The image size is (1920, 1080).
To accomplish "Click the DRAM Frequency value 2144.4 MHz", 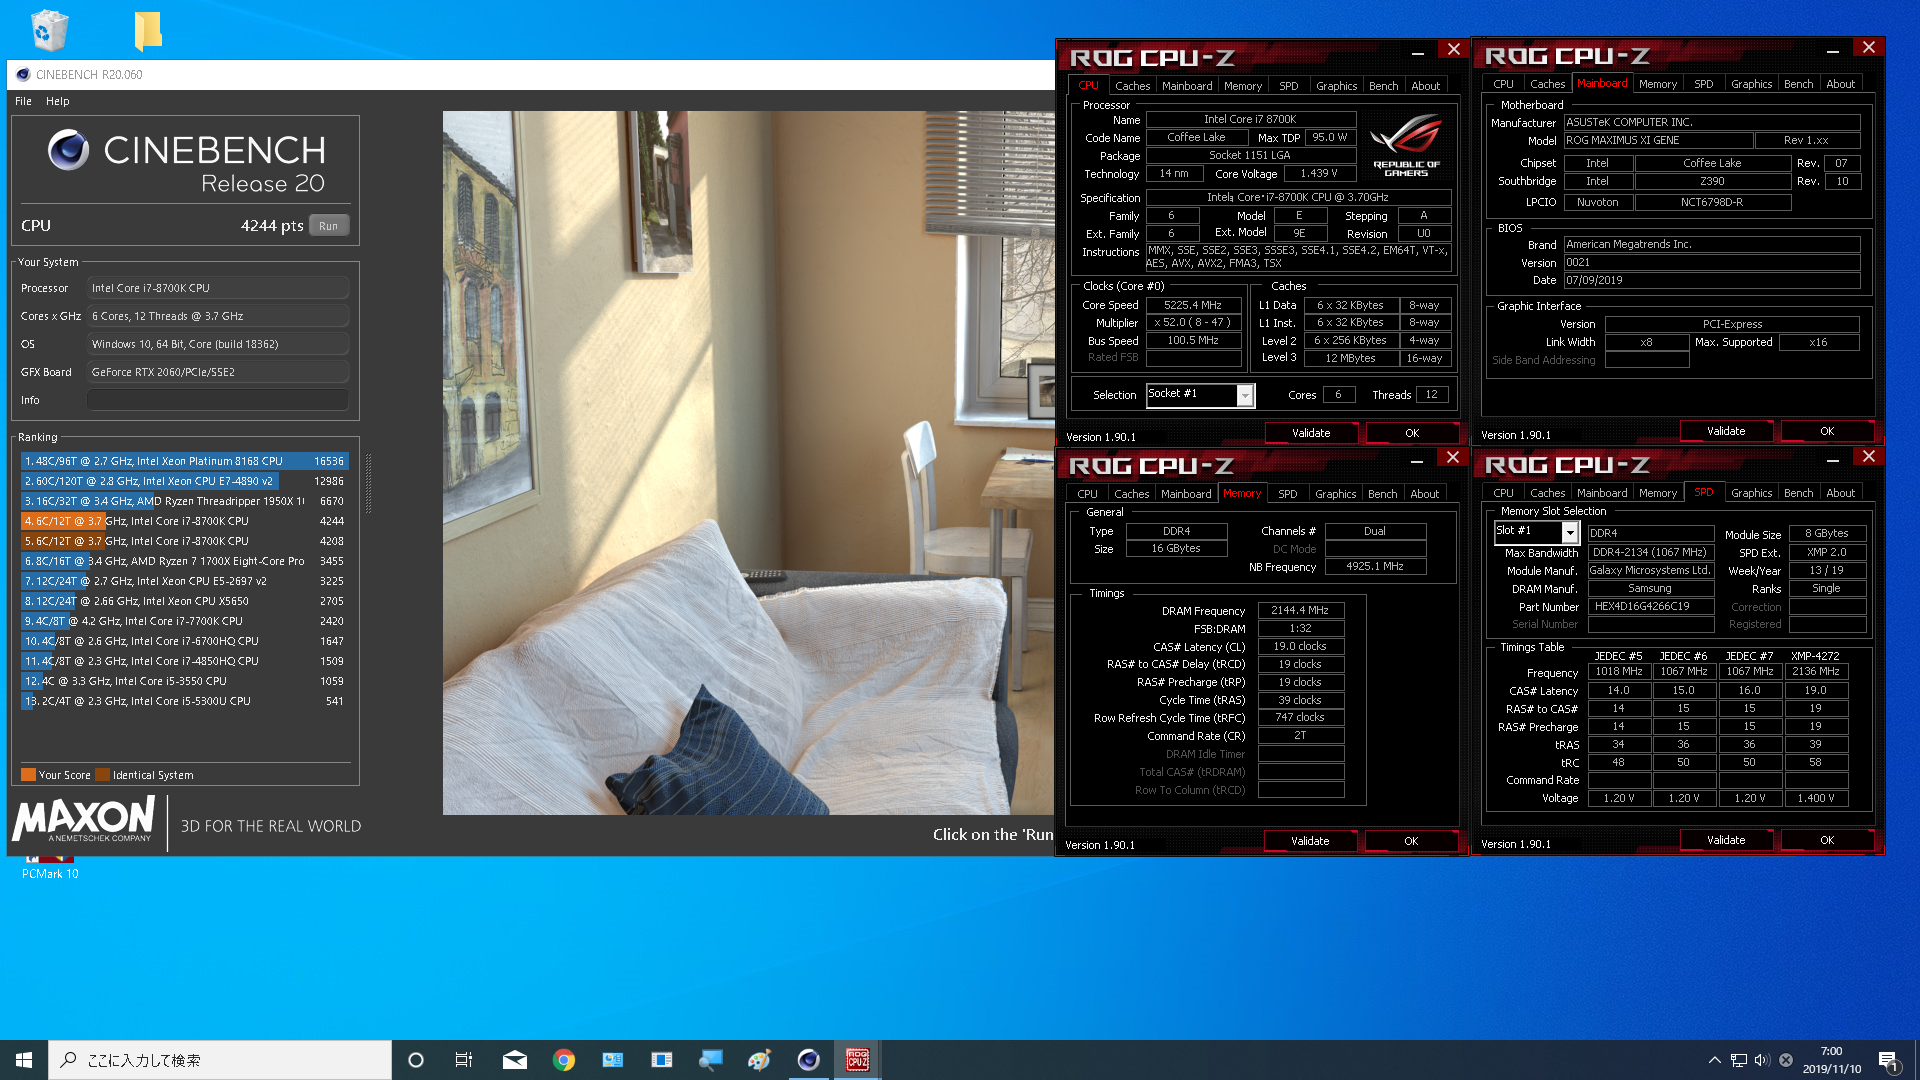I will tap(1300, 610).
